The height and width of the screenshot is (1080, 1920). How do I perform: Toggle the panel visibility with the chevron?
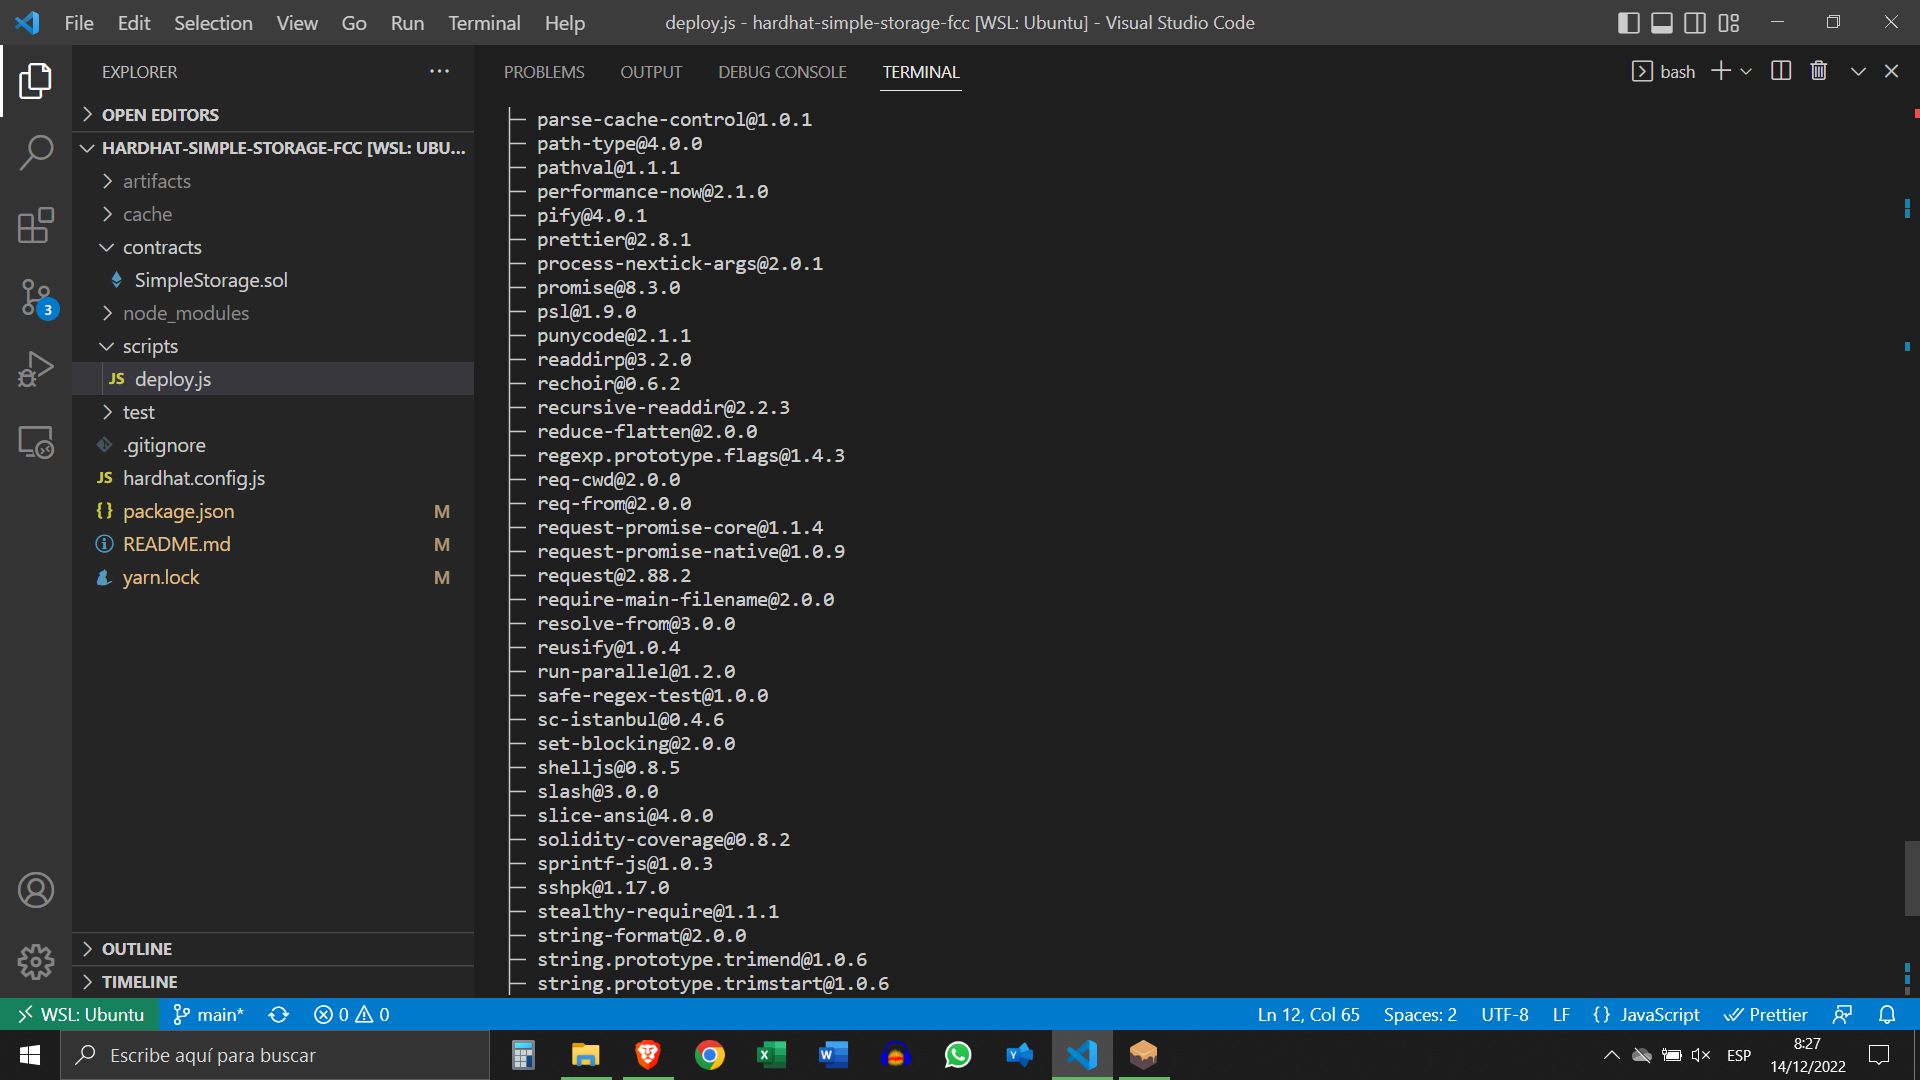coord(1857,70)
